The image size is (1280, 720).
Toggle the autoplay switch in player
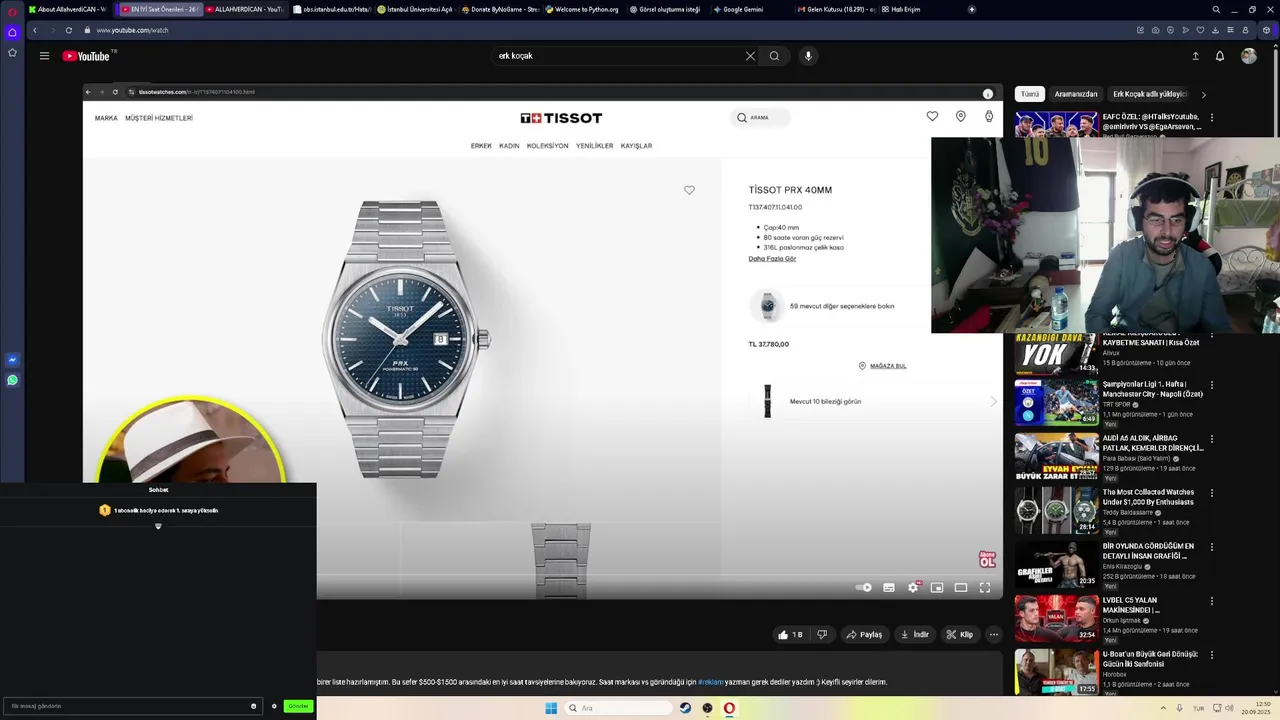tap(864, 588)
